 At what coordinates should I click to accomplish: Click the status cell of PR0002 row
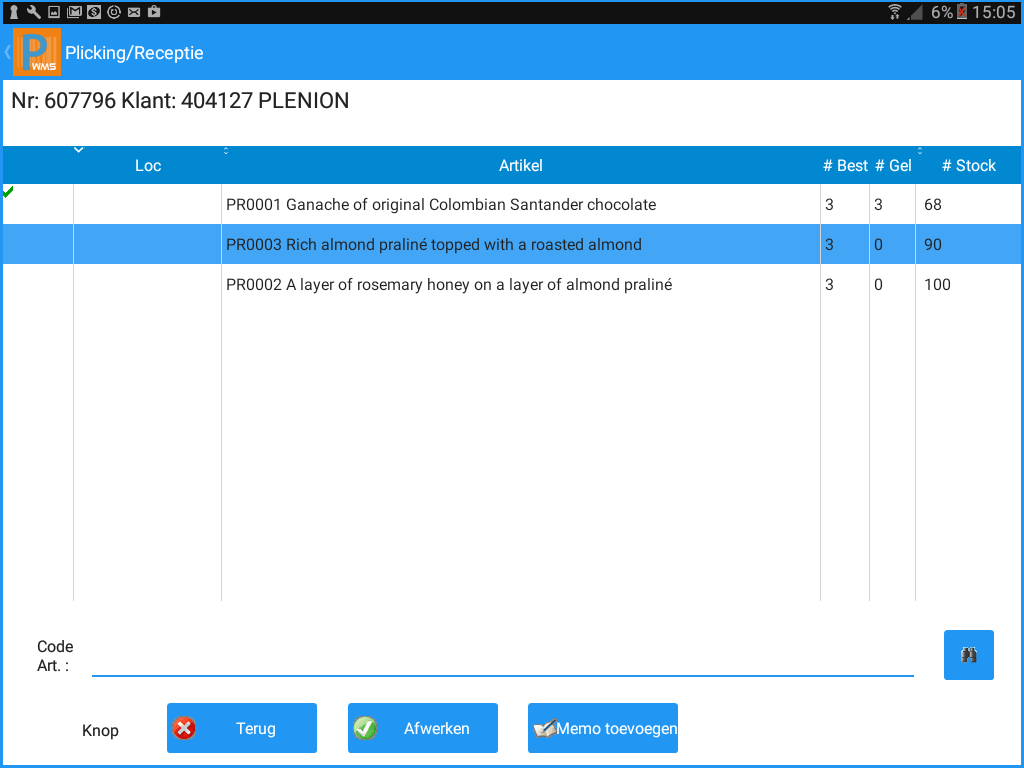pos(38,284)
